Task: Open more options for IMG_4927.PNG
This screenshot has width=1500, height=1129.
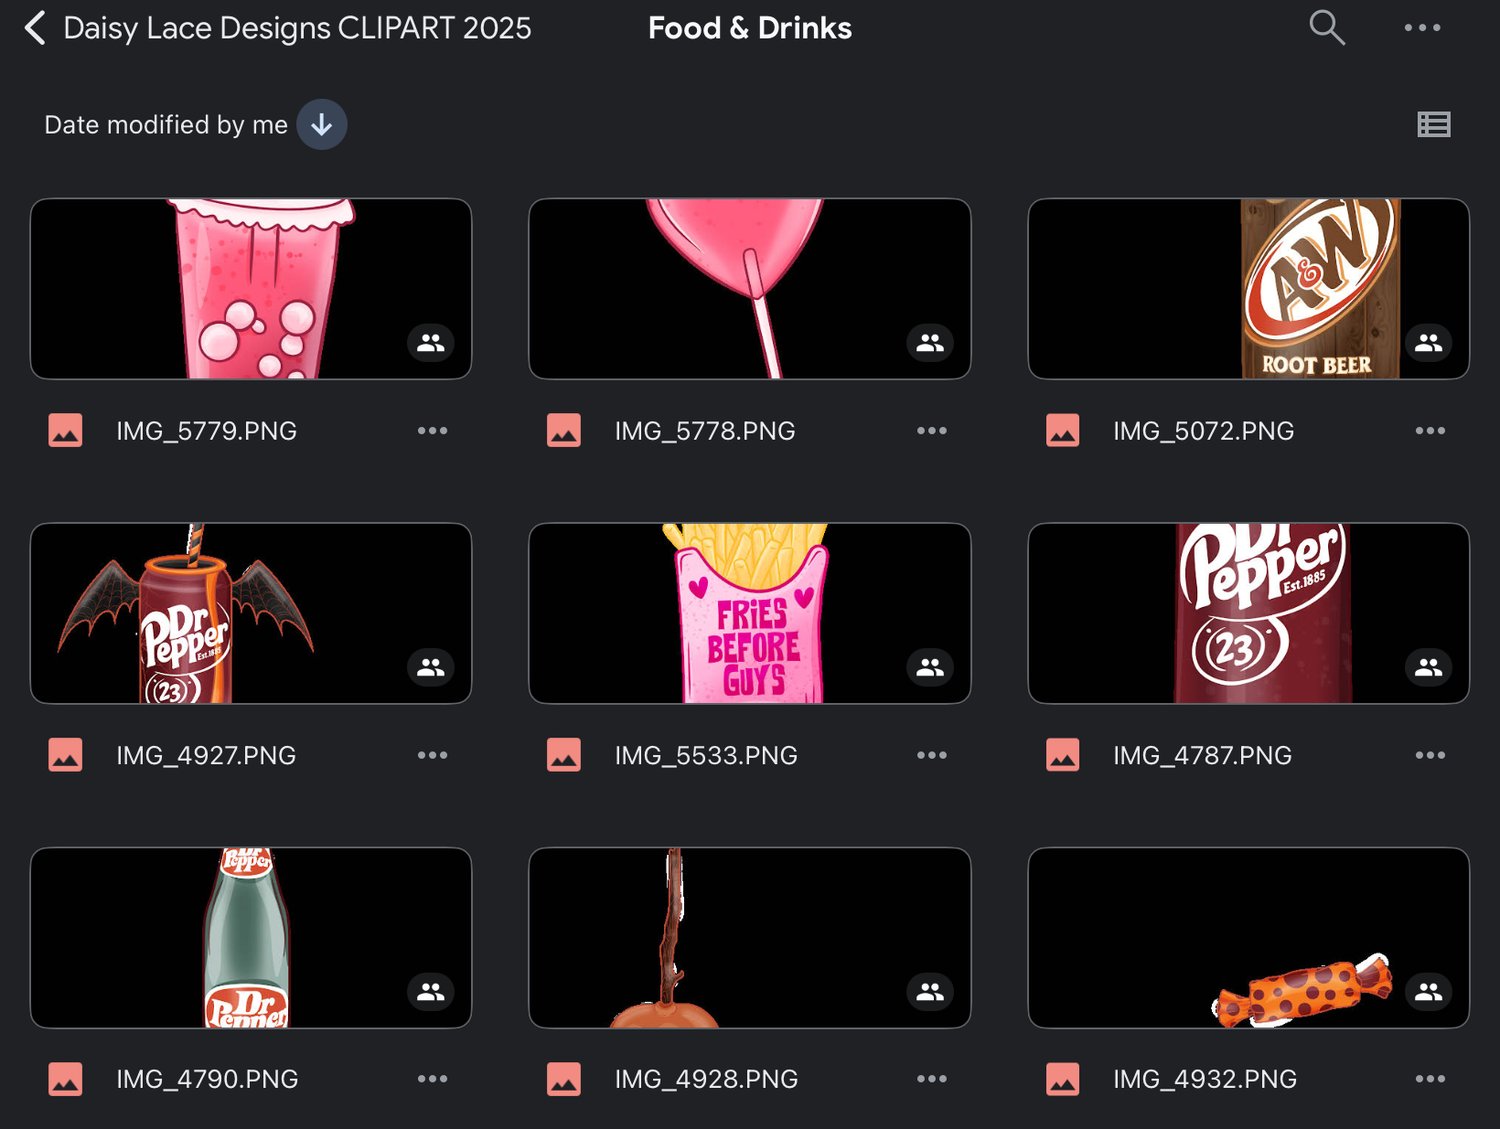Action: pyautogui.click(x=432, y=755)
